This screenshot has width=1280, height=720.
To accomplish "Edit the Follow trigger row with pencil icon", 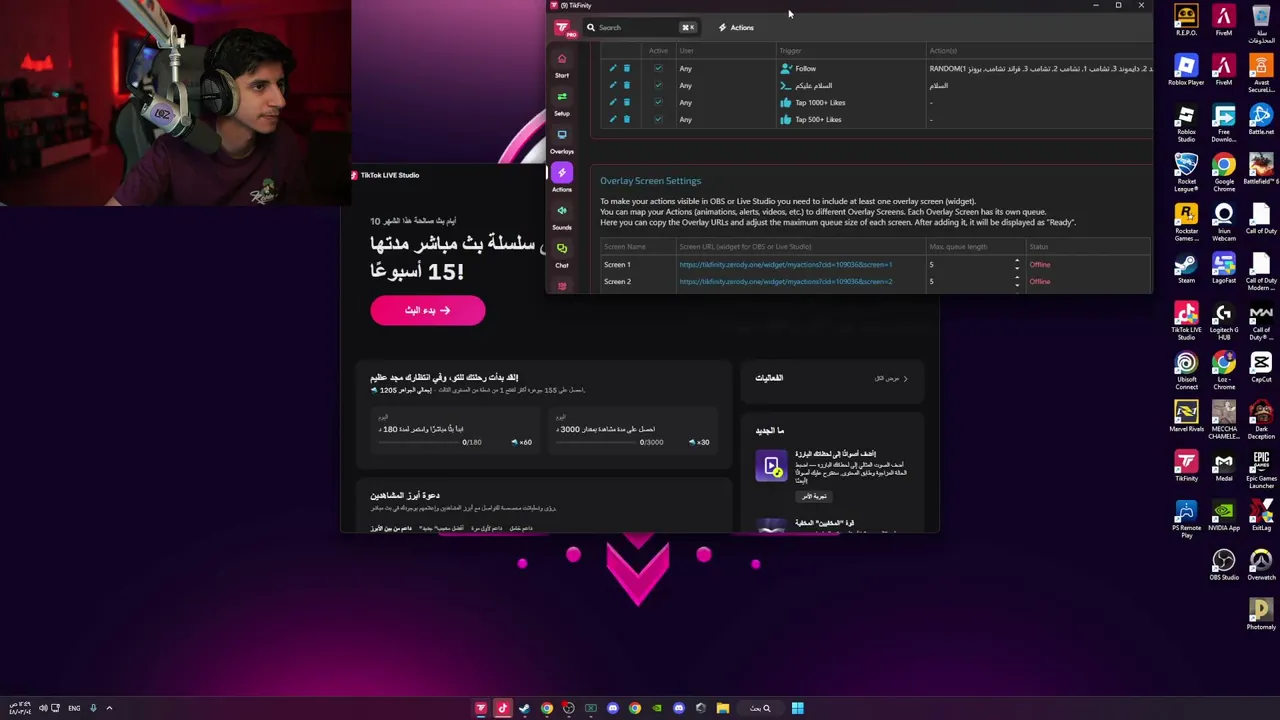I will [613, 68].
